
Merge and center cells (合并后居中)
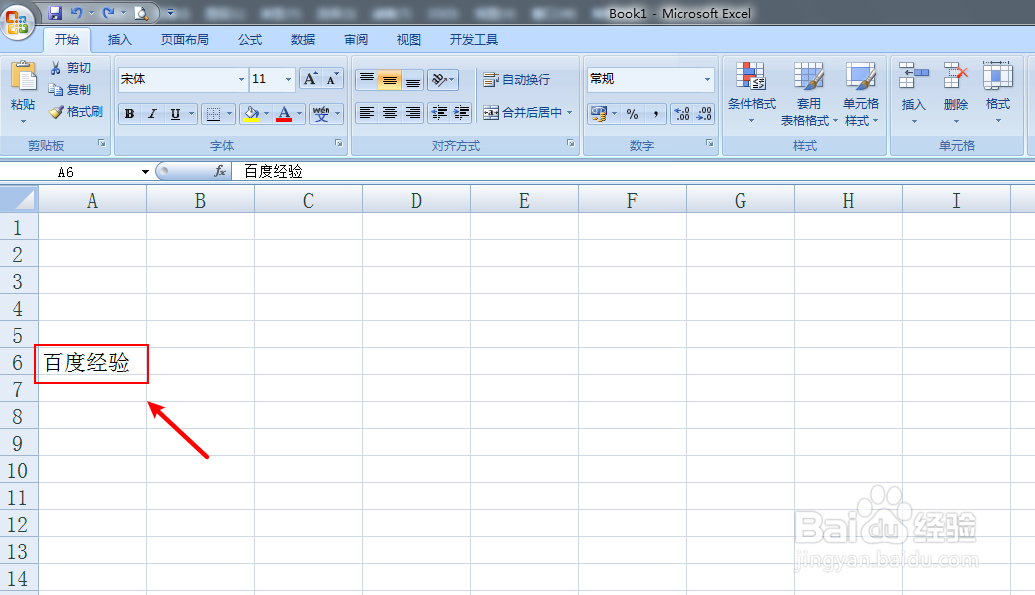(522, 113)
